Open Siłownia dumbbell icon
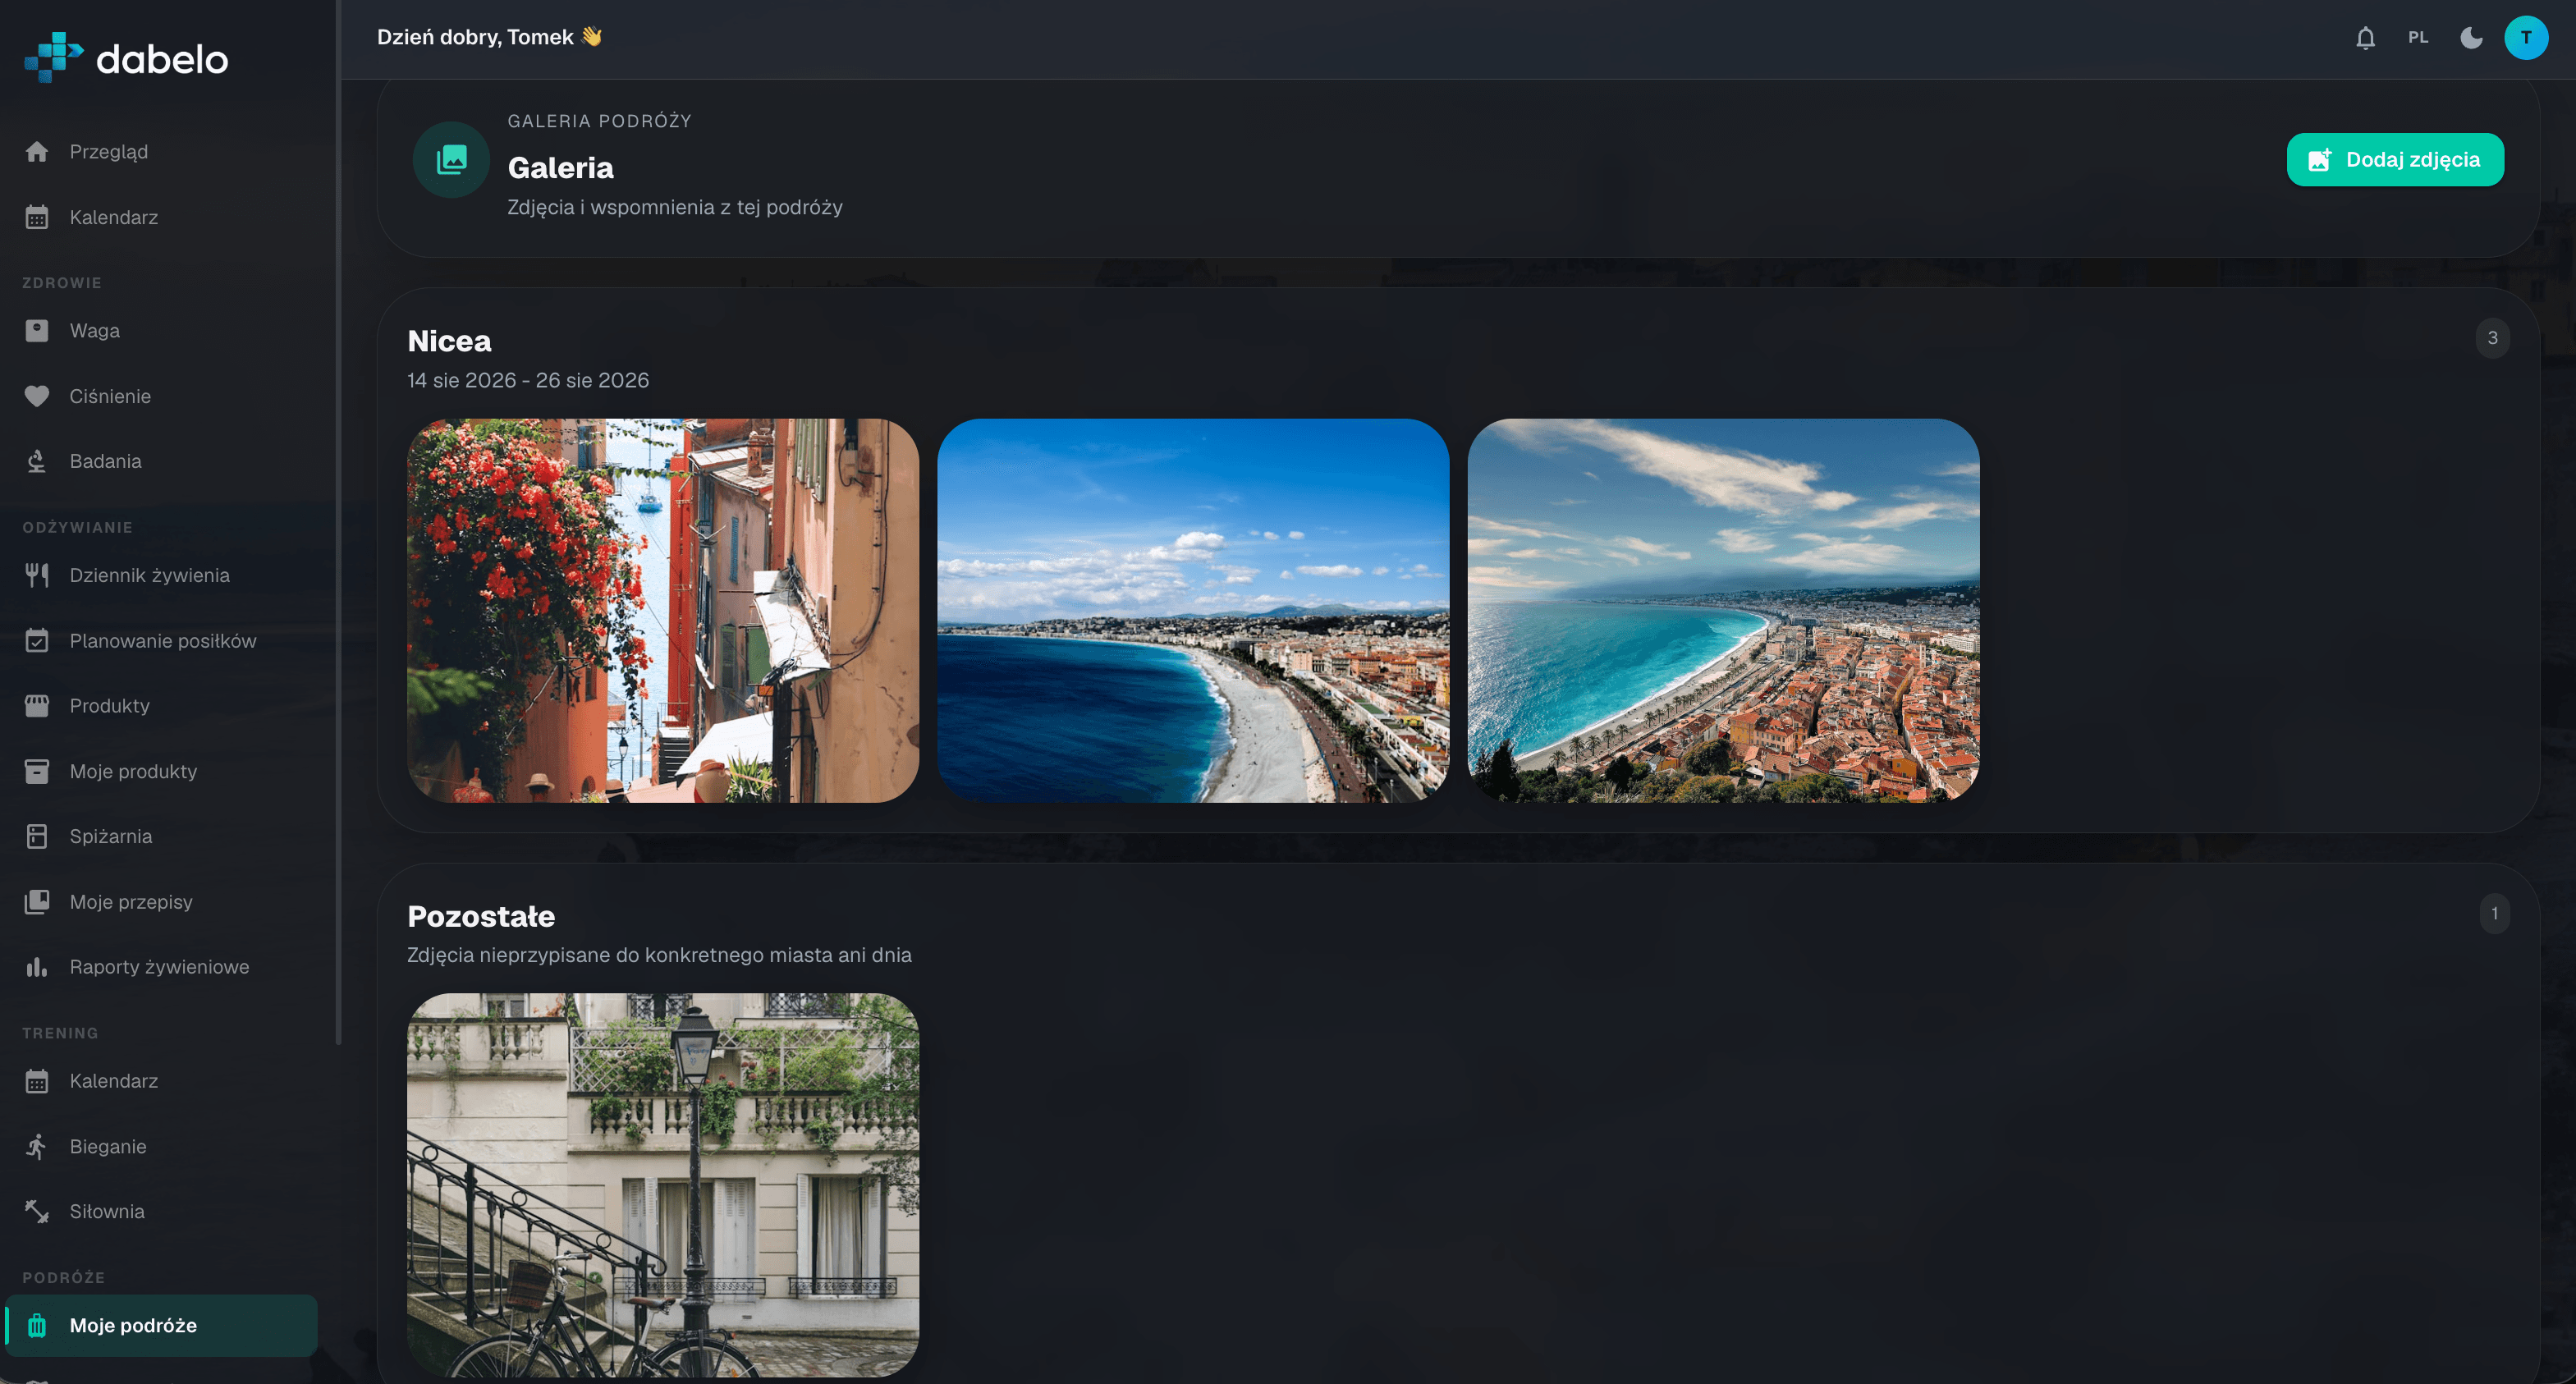Screen dimensions: 2576x1384 click(37, 1211)
